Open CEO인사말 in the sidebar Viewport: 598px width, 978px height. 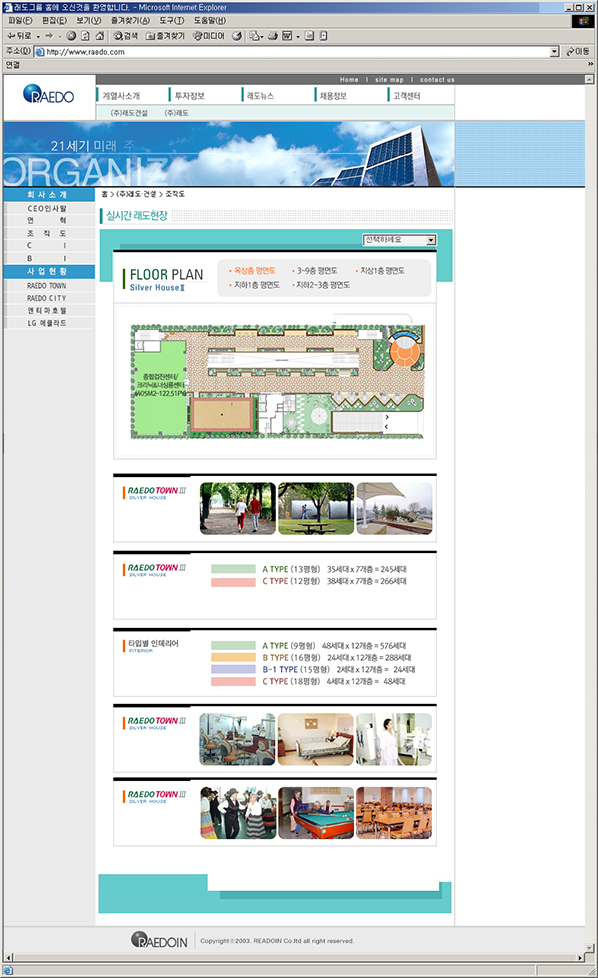47,208
